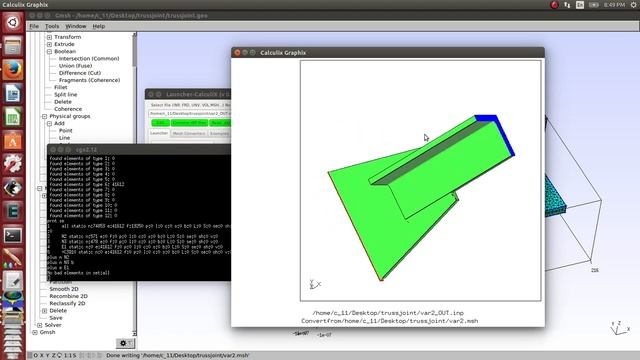Switch to Launcher tab in Launcher-CalculiX
640x360 pixels.
(159, 133)
